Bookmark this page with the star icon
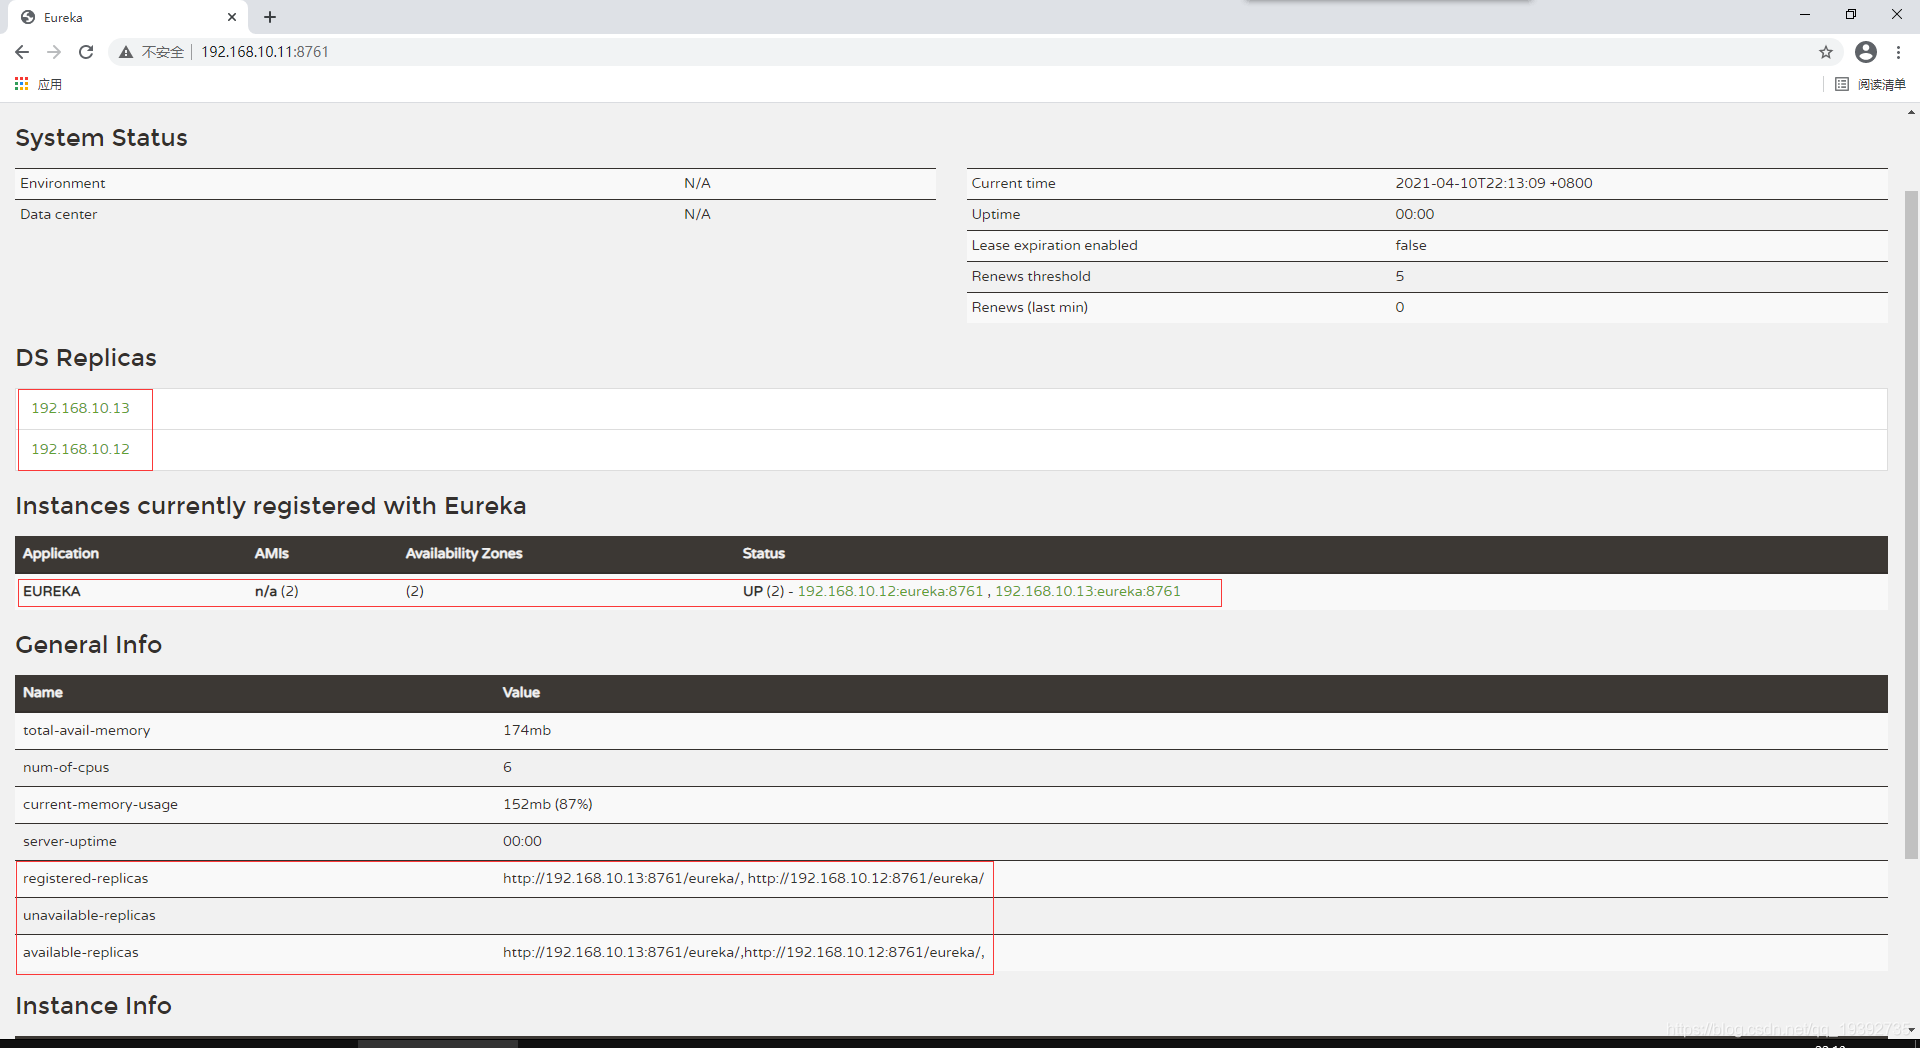Image resolution: width=1920 pixels, height=1048 pixels. point(1826,52)
